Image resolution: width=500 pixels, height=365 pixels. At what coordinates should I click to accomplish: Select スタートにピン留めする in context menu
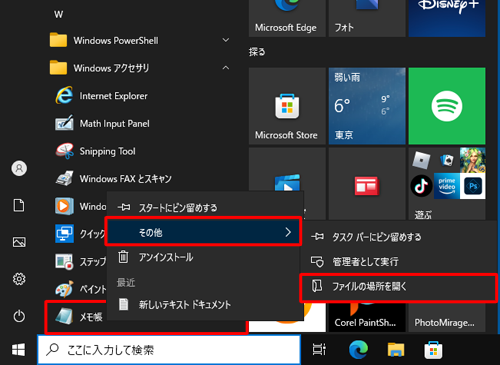point(205,208)
